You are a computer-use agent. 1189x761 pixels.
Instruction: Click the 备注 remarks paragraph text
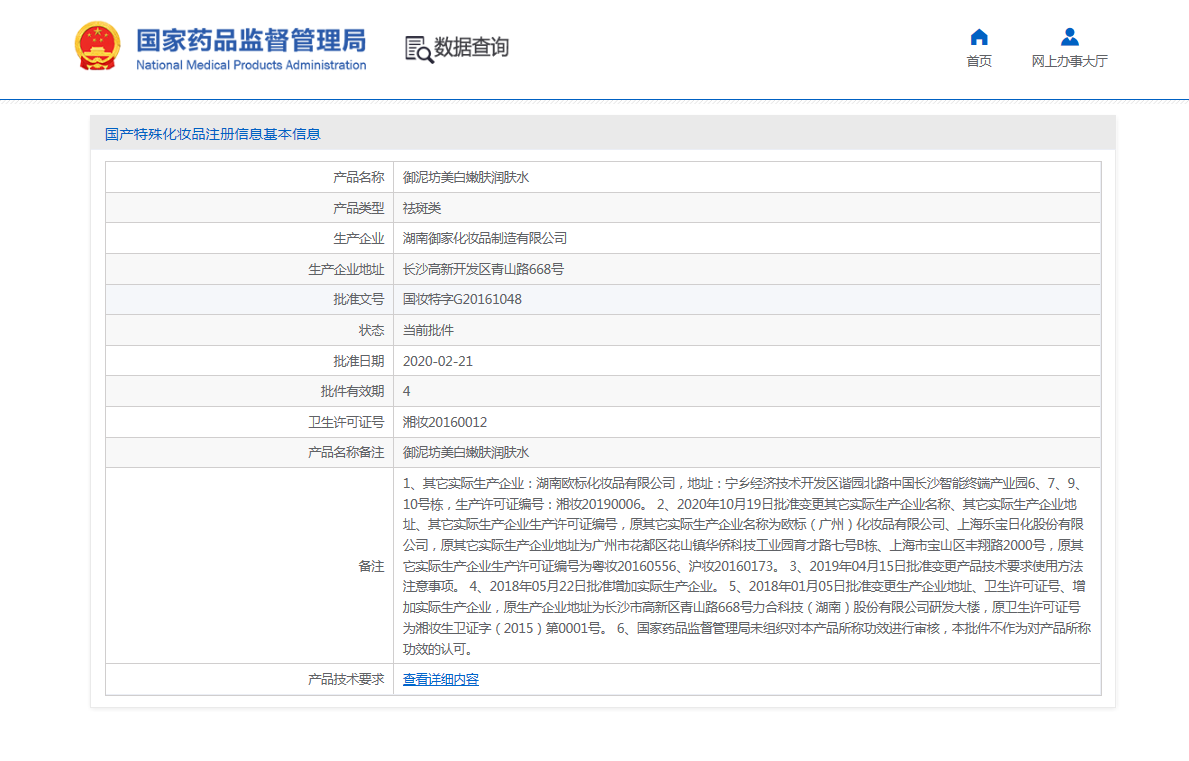tap(745, 566)
